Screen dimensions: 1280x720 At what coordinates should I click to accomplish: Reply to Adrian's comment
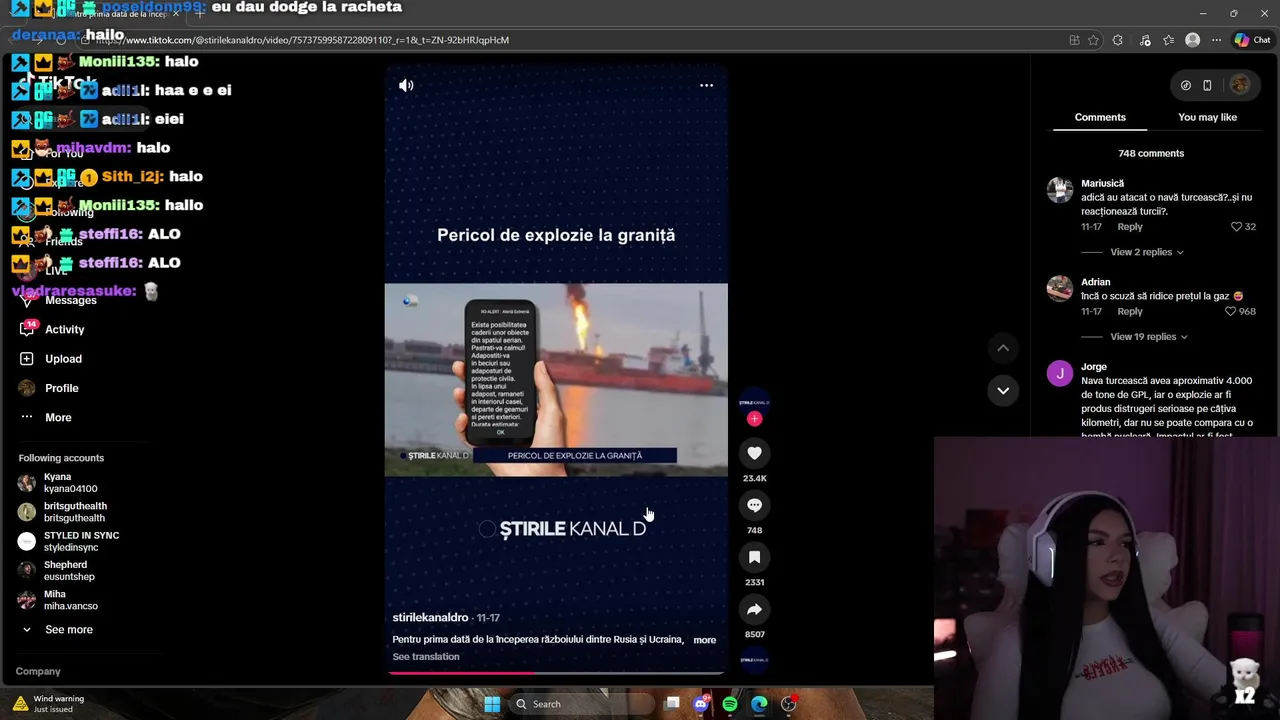tap(1130, 311)
